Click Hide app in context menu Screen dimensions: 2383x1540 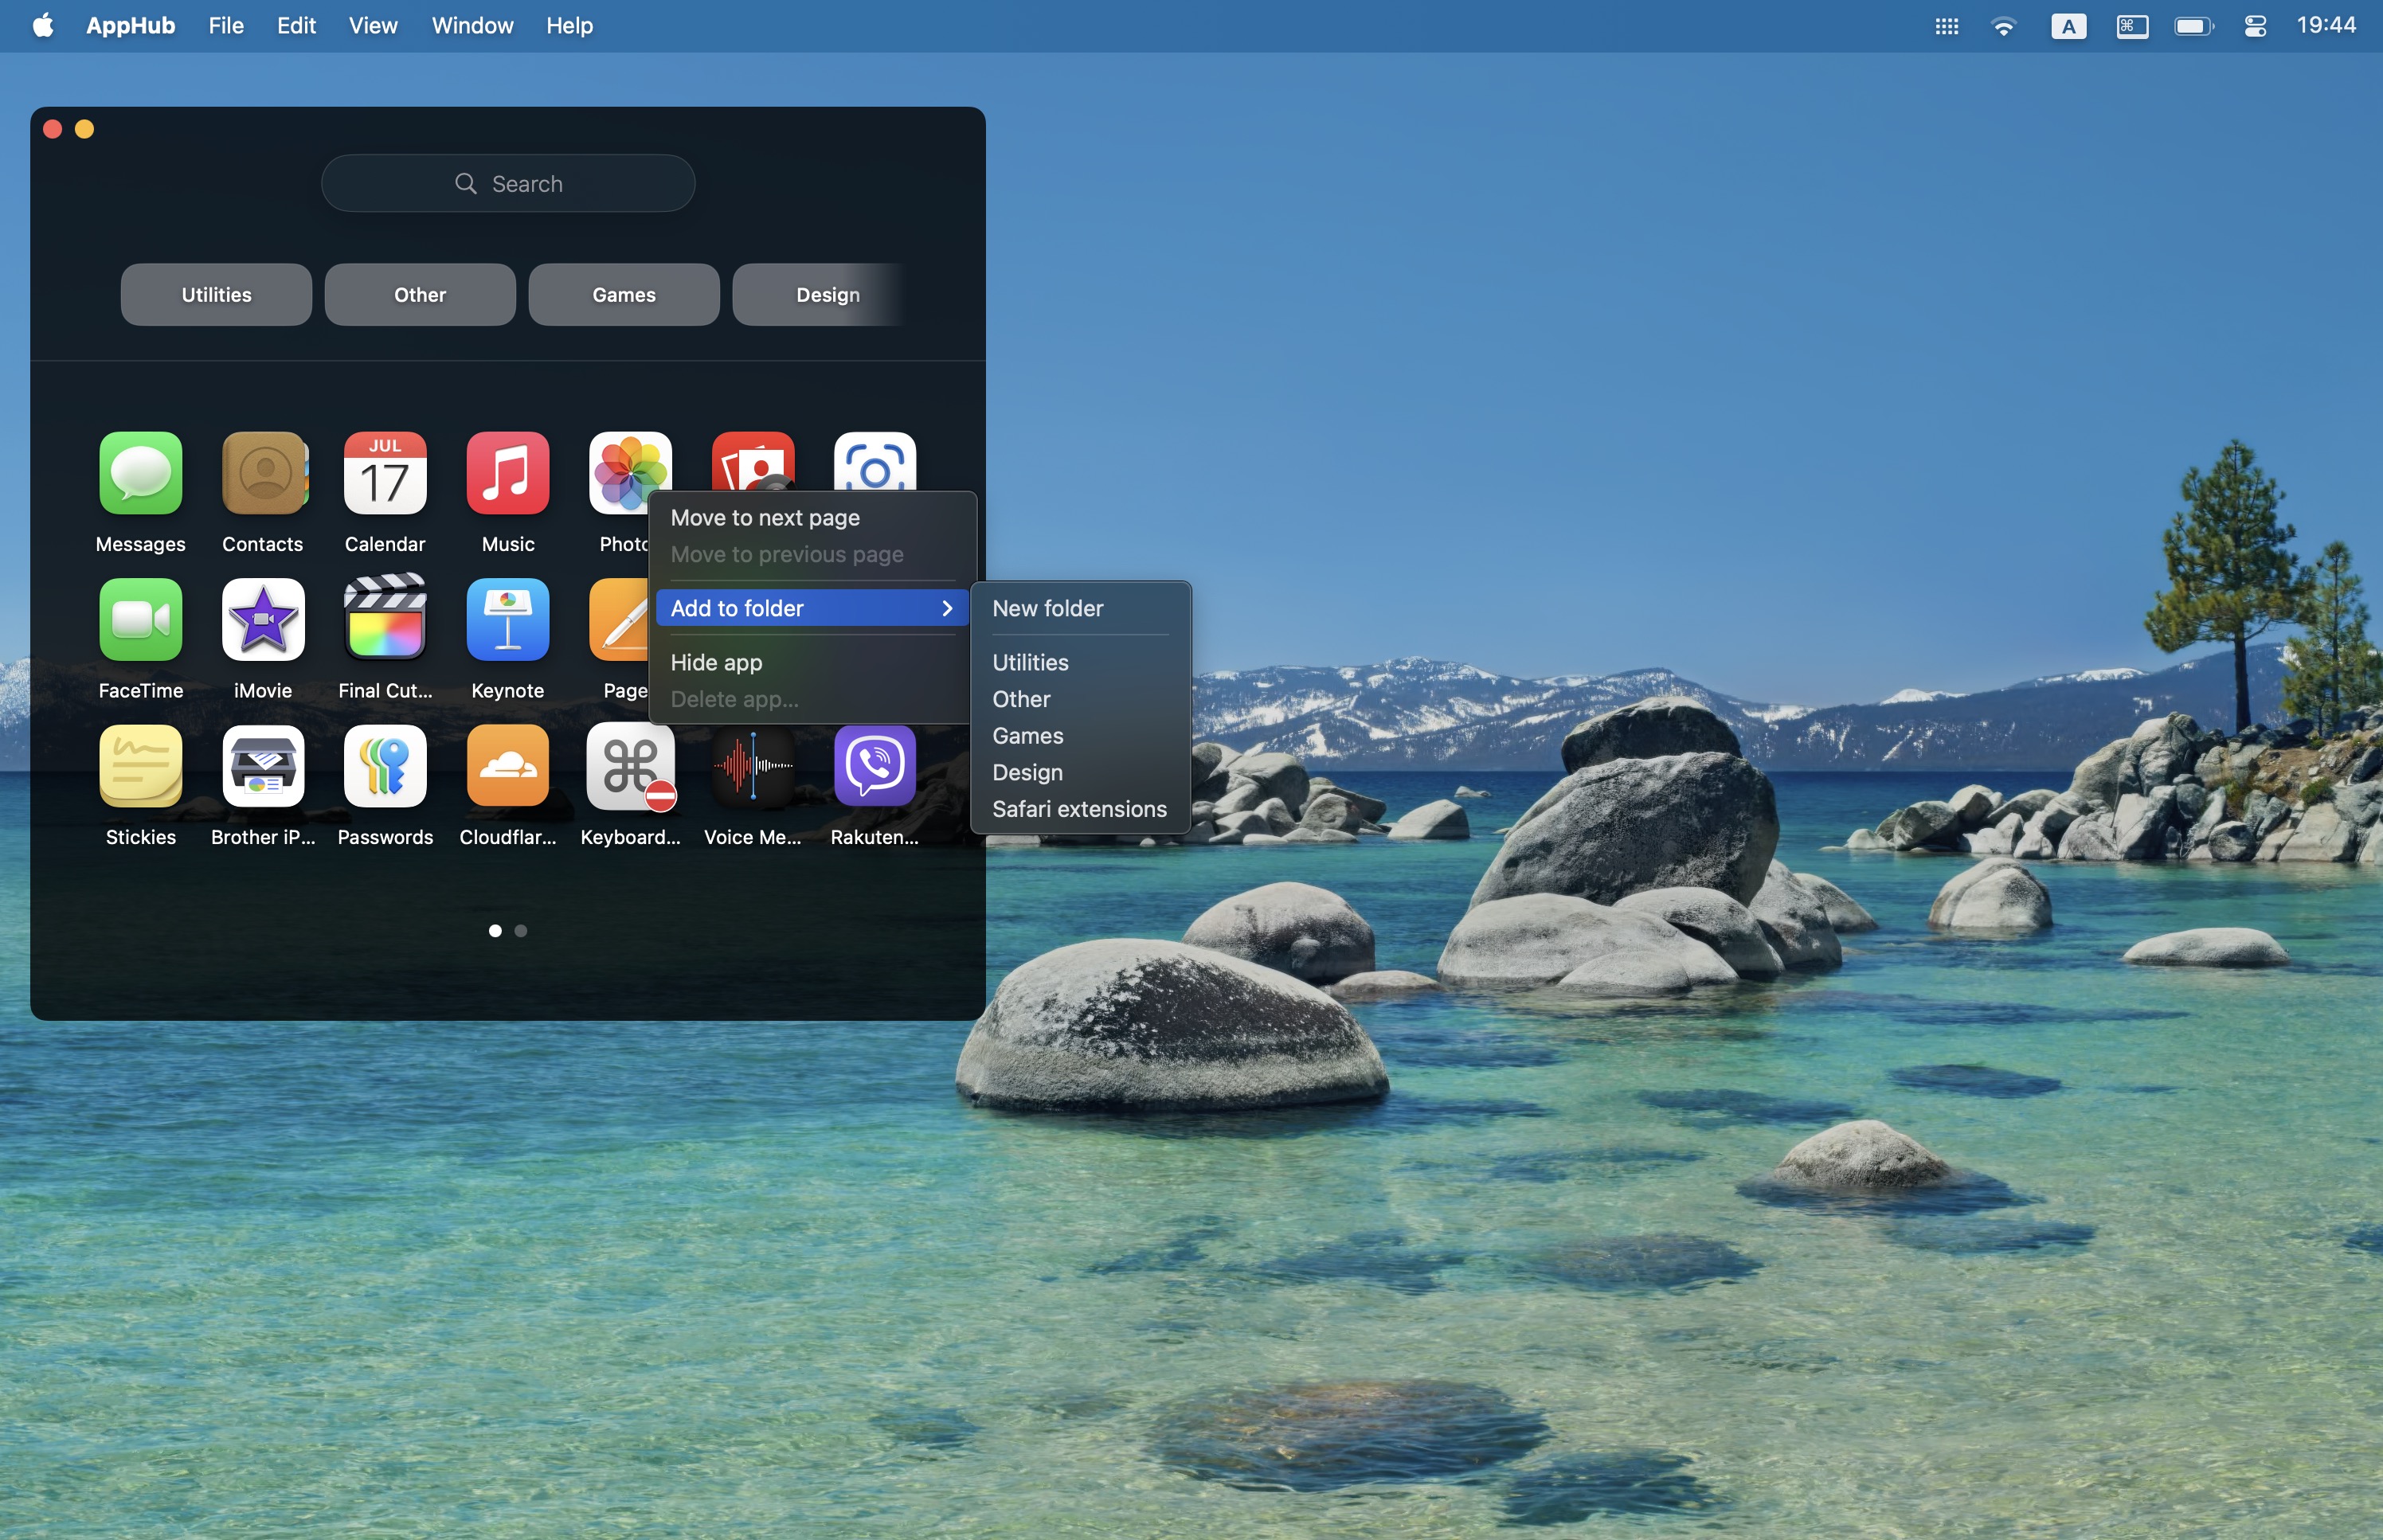pos(716,662)
